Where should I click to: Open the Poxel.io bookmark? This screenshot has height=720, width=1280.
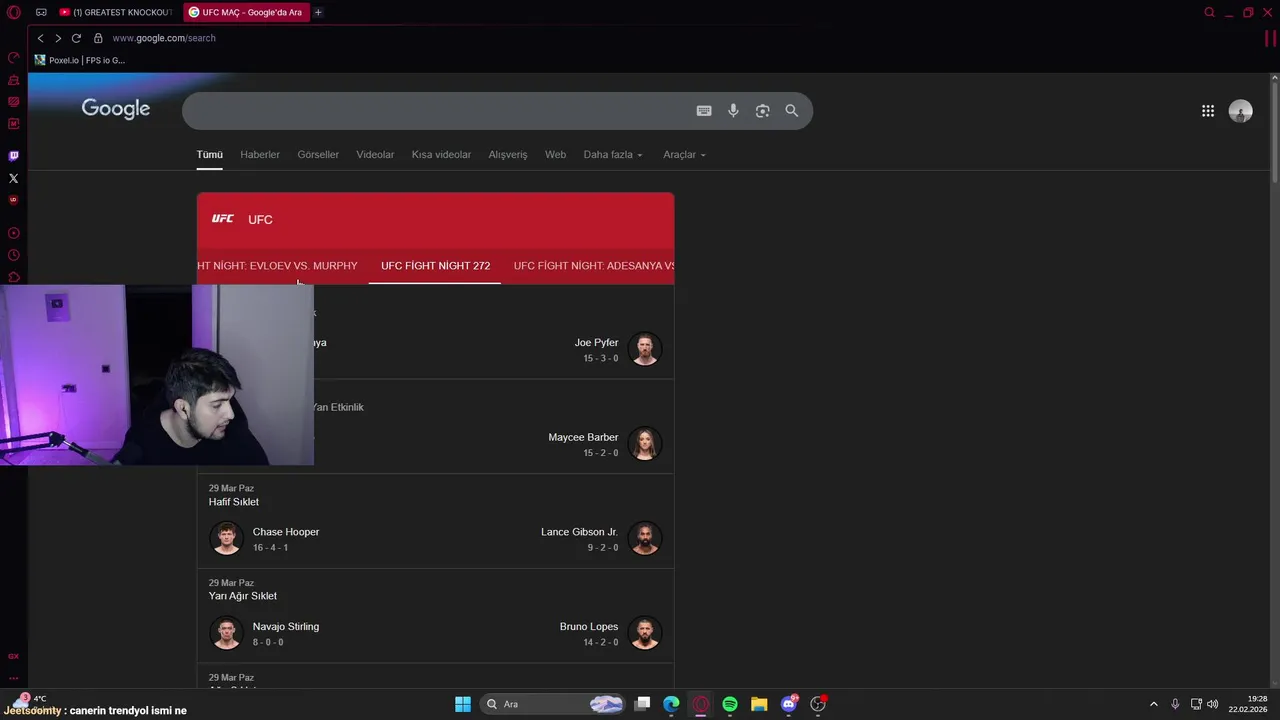tap(80, 60)
